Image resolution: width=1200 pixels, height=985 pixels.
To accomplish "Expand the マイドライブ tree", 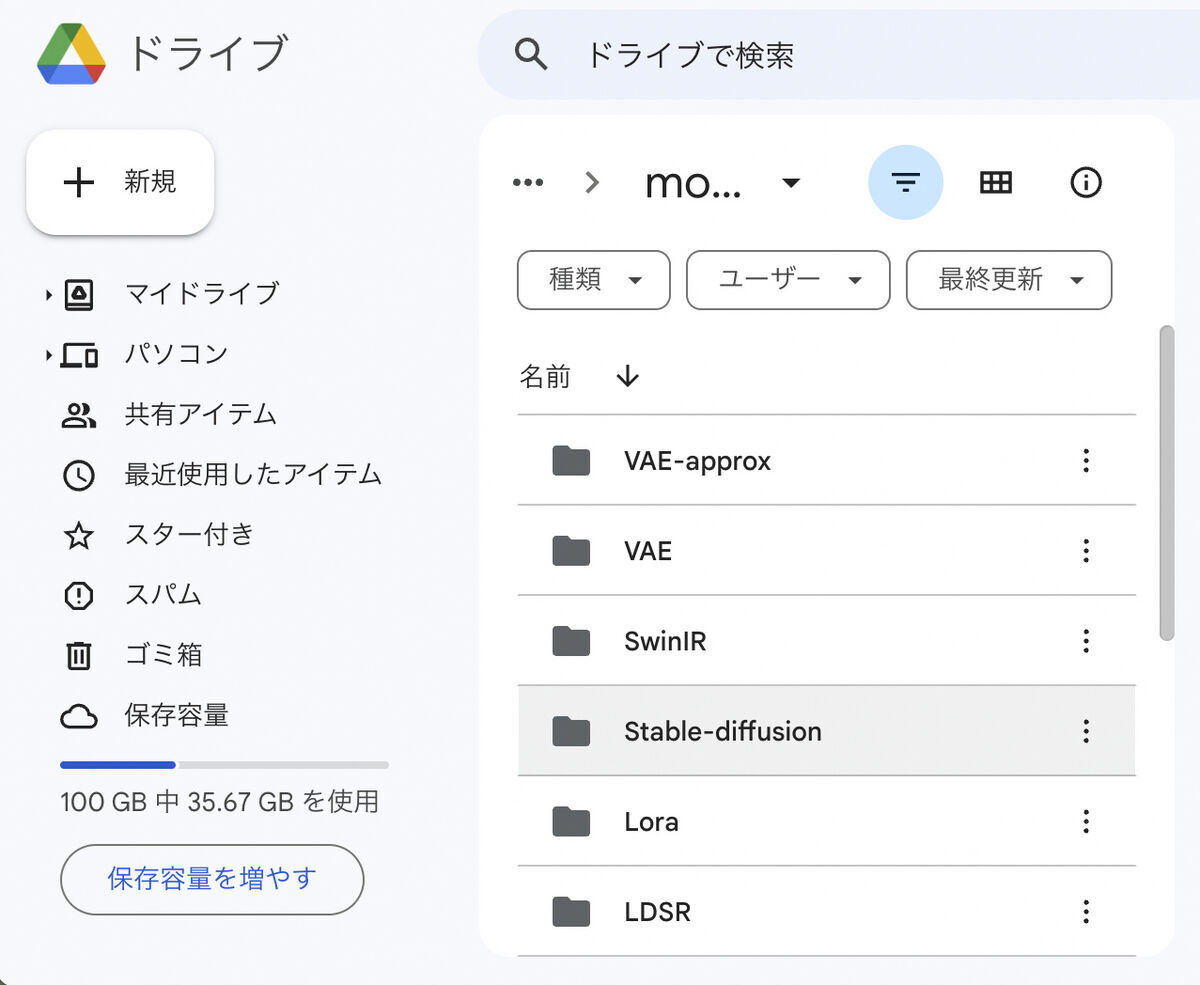I will 48,295.
